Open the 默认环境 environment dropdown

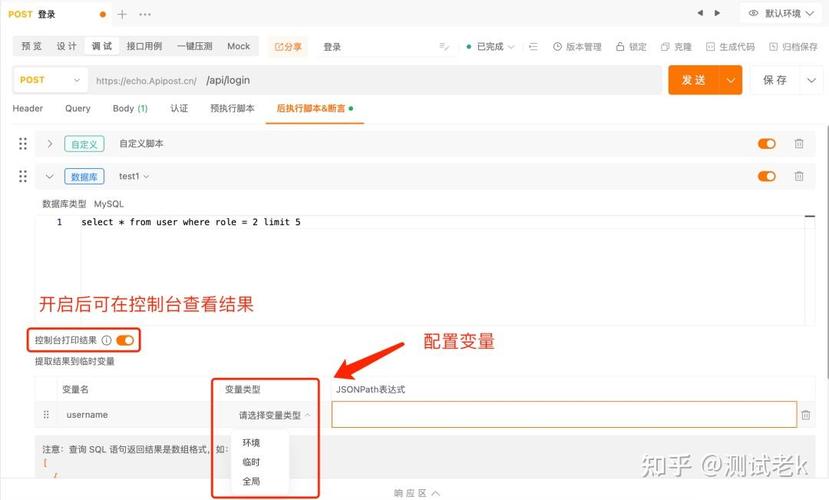(782, 13)
